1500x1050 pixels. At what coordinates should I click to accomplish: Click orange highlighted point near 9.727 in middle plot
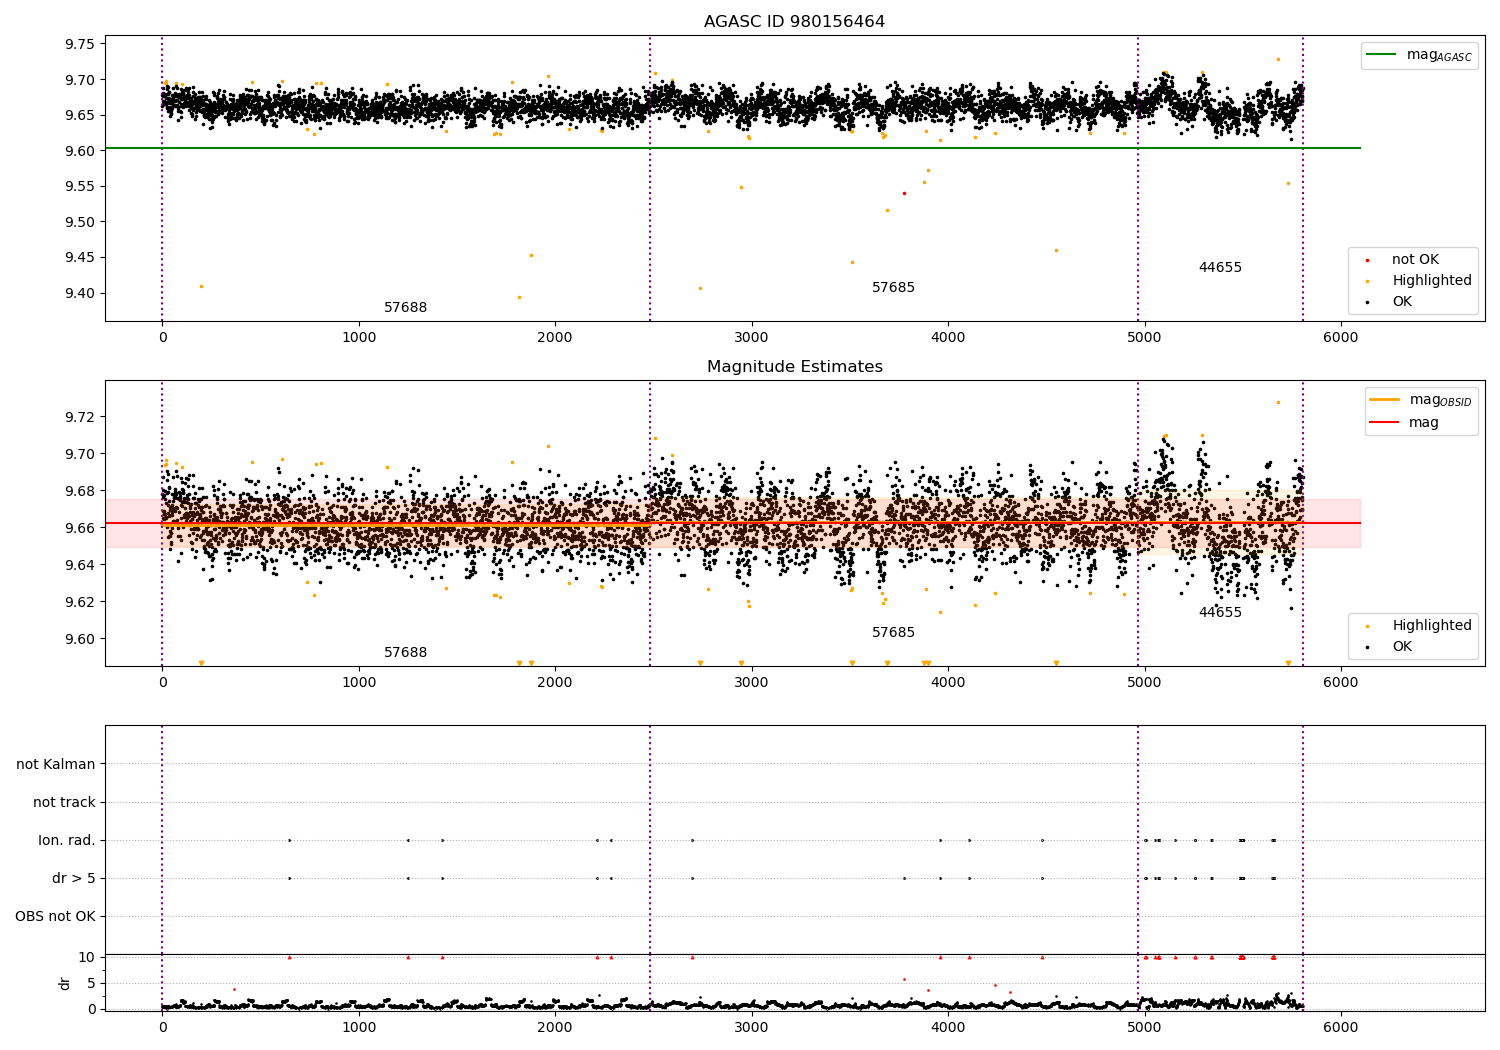coord(1277,402)
